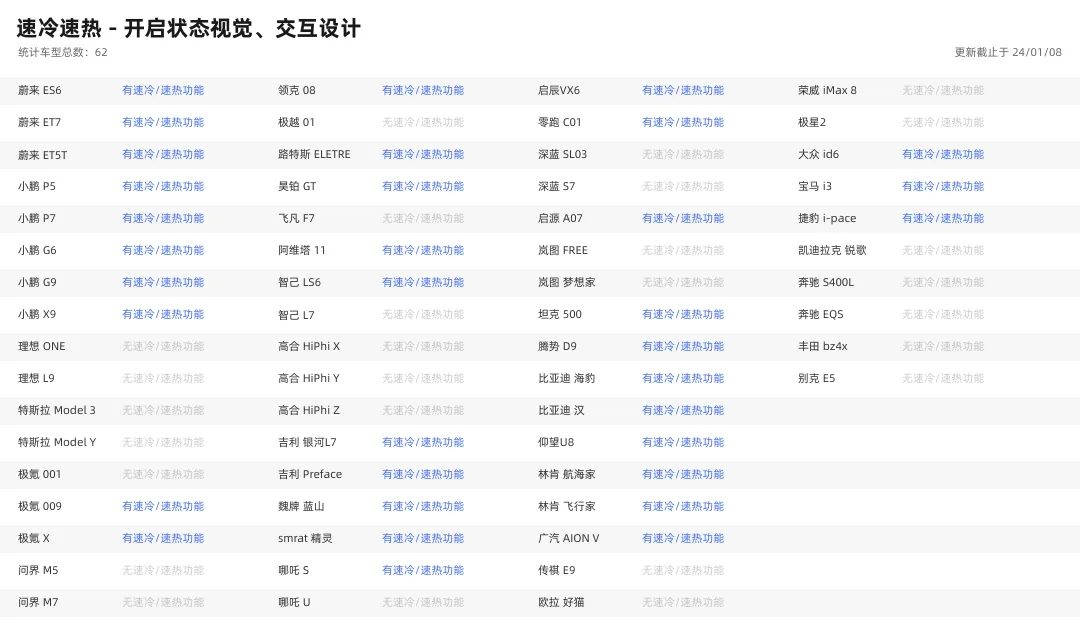Click the greyed status beside 哪吒 U
Viewport: 1080px width, 643px height.
423,602
